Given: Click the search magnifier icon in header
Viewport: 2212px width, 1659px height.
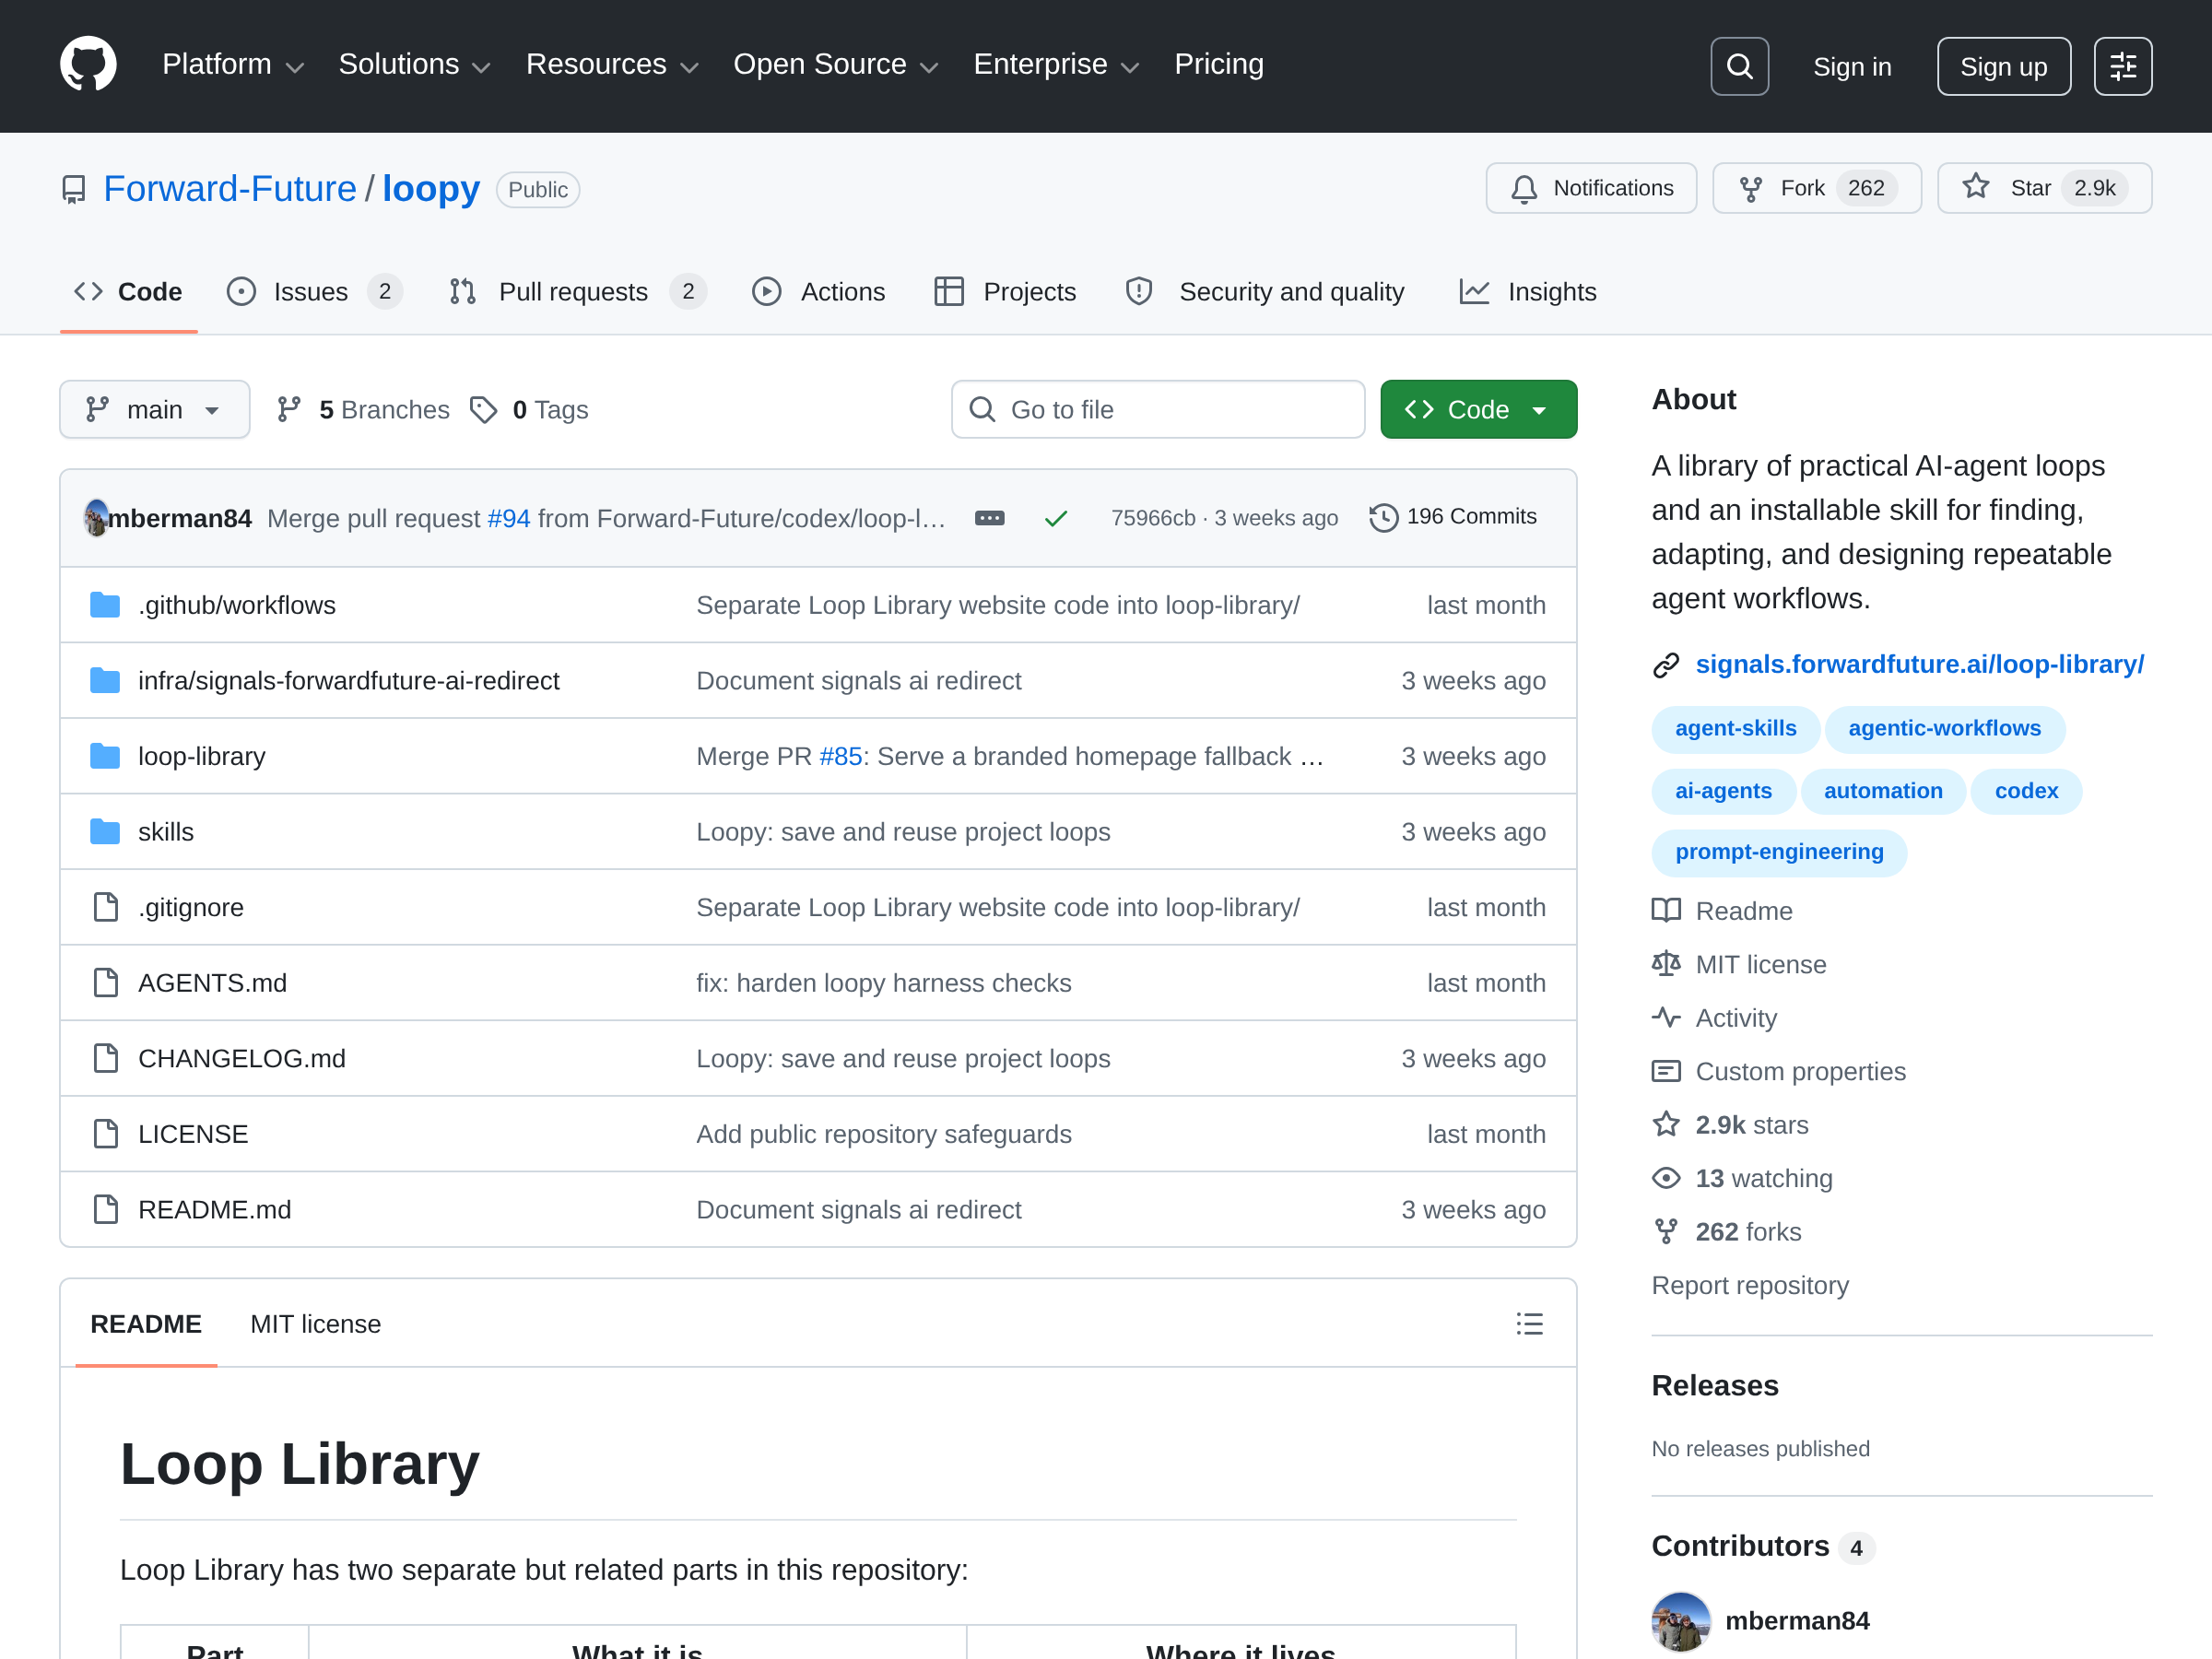Looking at the screenshot, I should pyautogui.click(x=1739, y=66).
